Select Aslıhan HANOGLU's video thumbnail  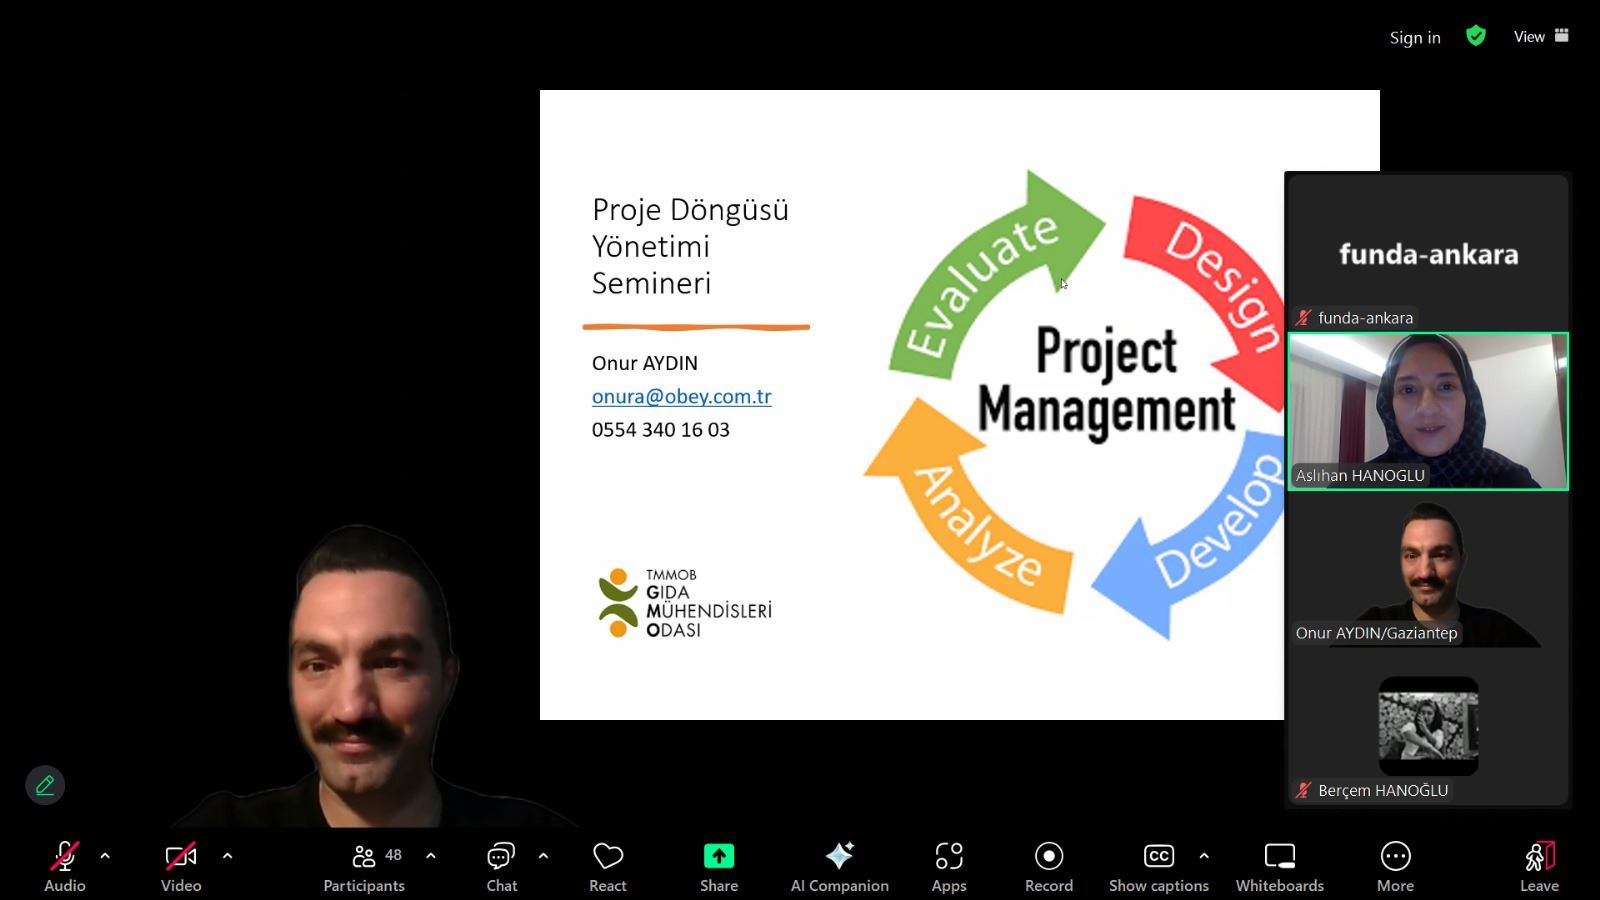pyautogui.click(x=1427, y=411)
